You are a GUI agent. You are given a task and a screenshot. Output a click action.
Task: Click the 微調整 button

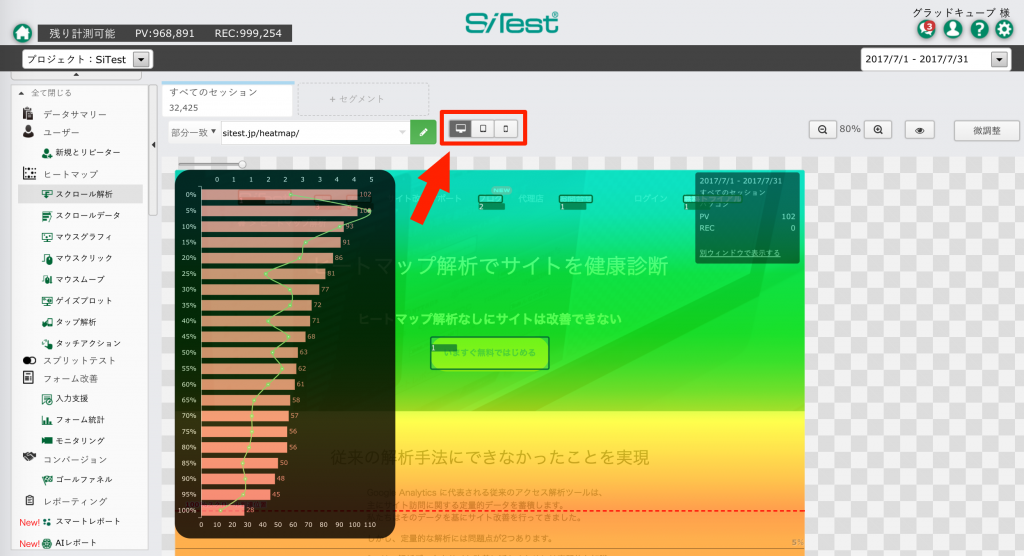[986, 131]
